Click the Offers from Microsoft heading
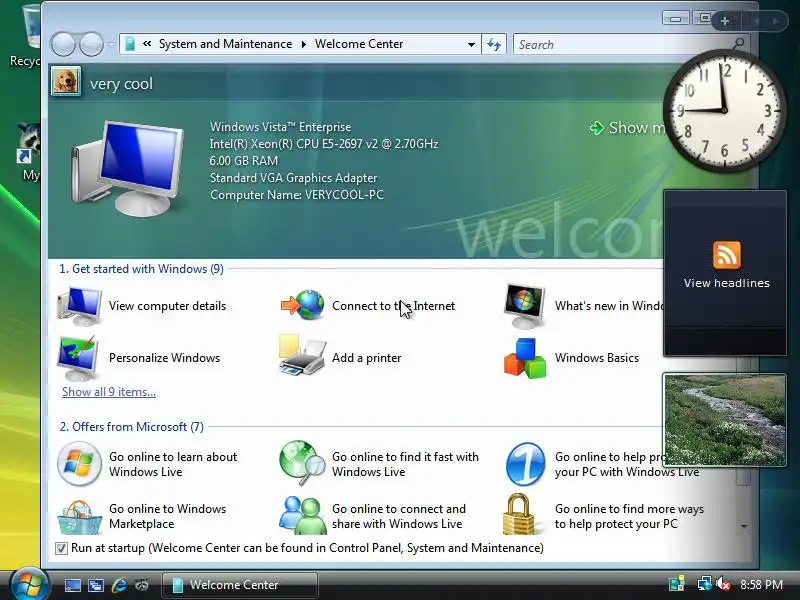This screenshot has width=800, height=600. pyautogui.click(x=132, y=427)
